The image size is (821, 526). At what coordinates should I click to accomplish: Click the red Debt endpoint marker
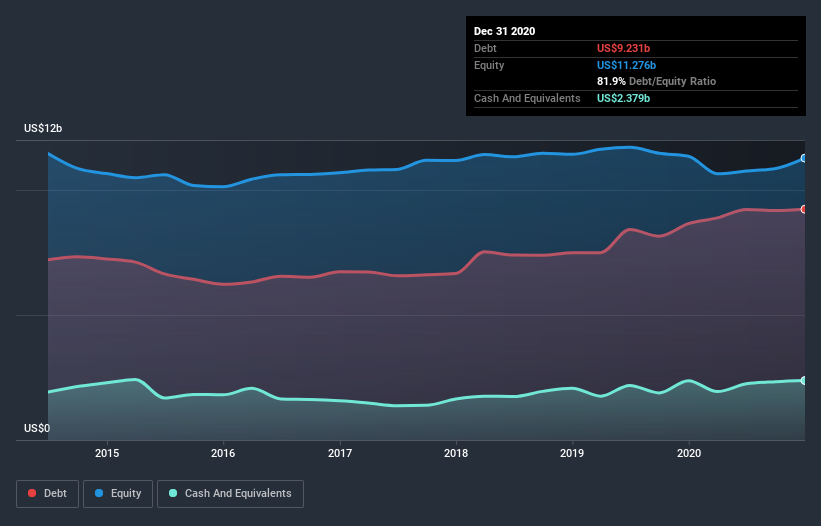coord(804,209)
